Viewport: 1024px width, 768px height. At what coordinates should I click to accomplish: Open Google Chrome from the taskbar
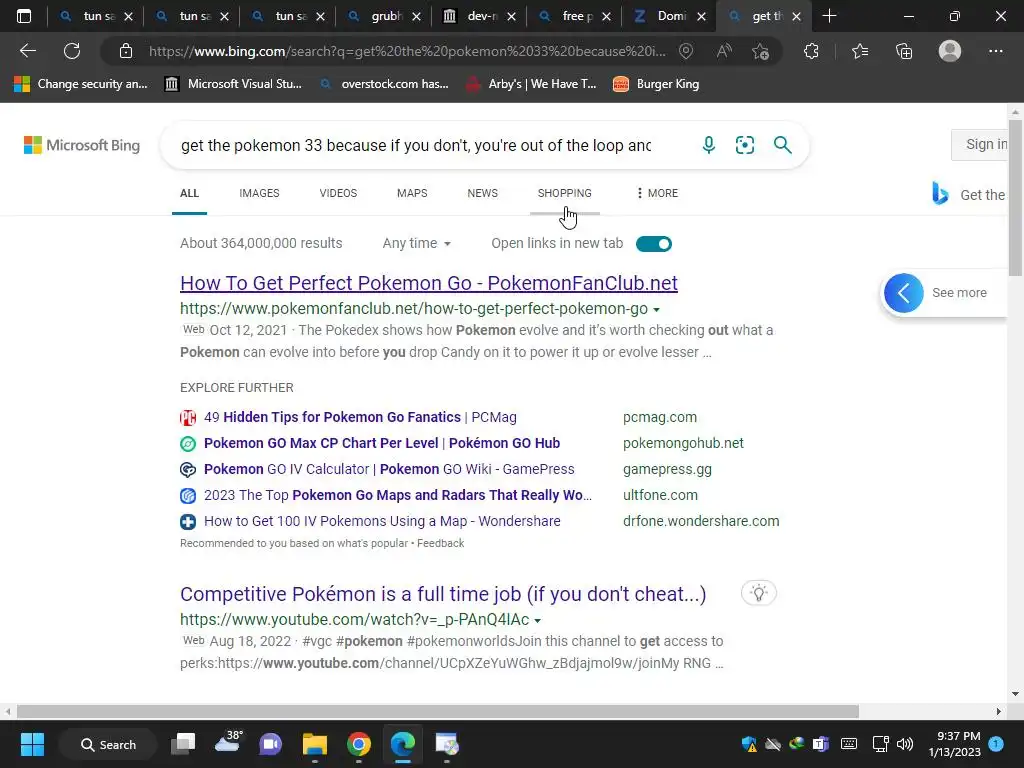click(359, 744)
